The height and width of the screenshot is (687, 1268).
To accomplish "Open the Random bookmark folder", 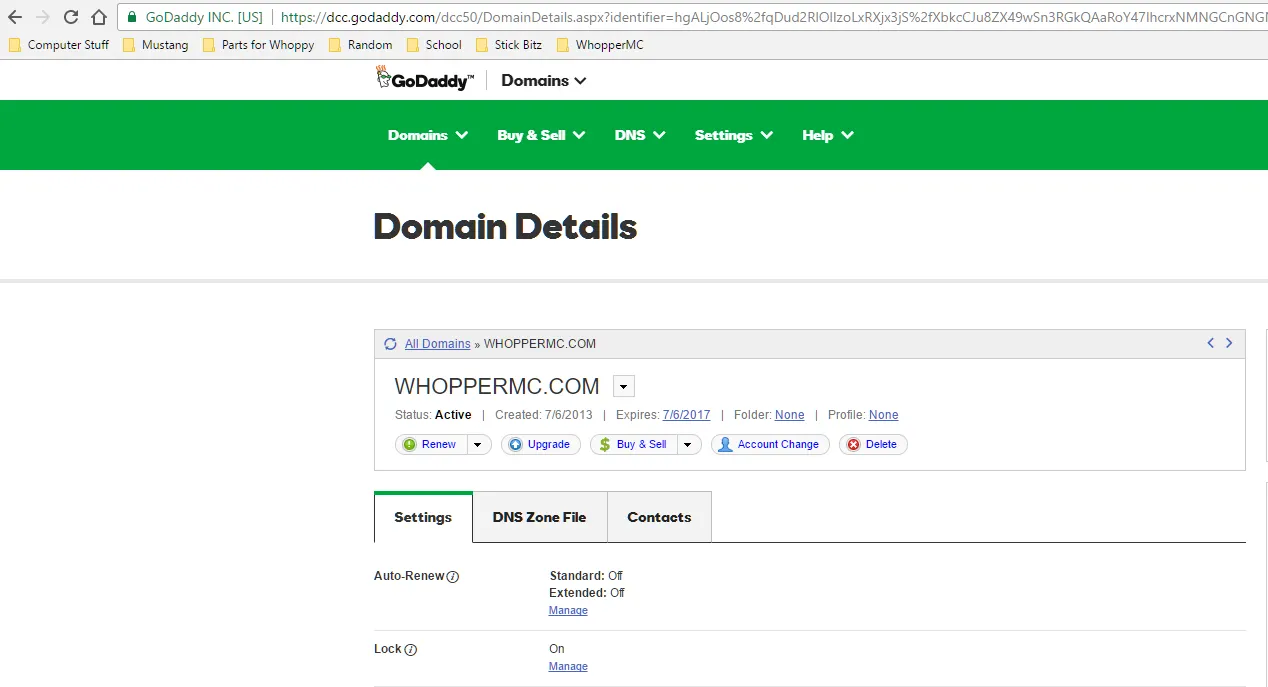I will click(x=360, y=45).
